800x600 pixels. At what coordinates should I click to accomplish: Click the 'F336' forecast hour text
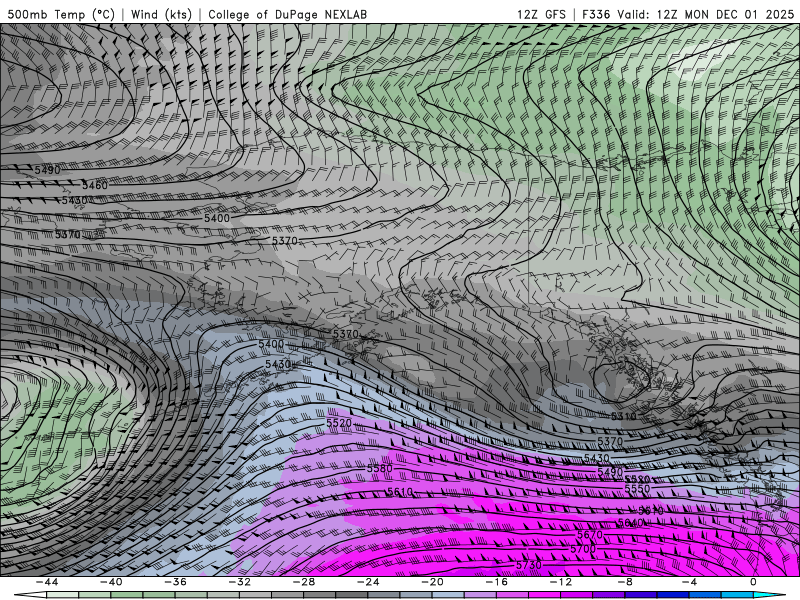pos(596,14)
